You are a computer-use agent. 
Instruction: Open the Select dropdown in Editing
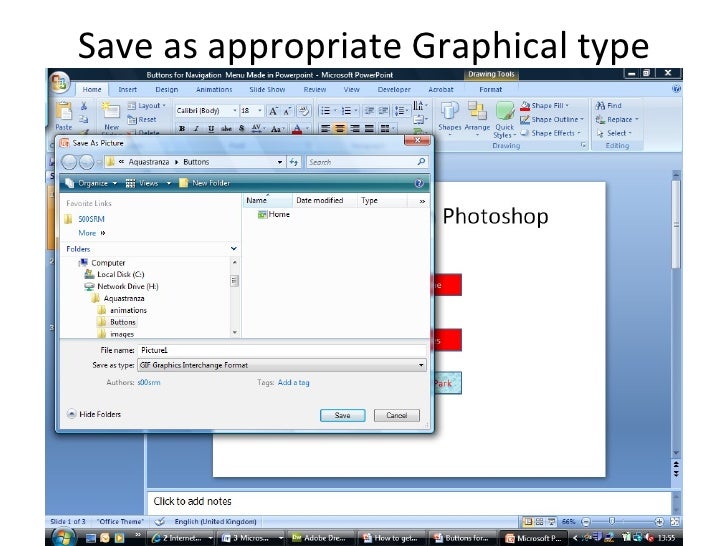pyautogui.click(x=614, y=133)
